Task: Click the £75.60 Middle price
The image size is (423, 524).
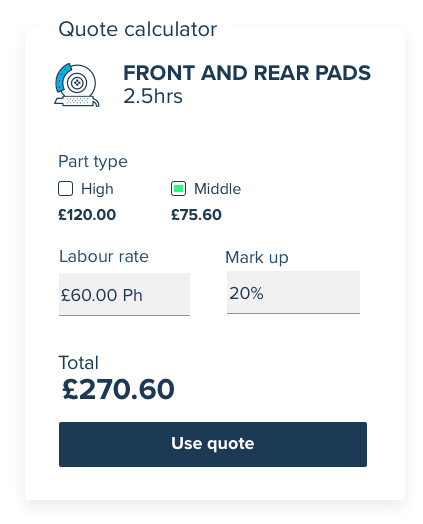Action: pyautogui.click(x=196, y=215)
